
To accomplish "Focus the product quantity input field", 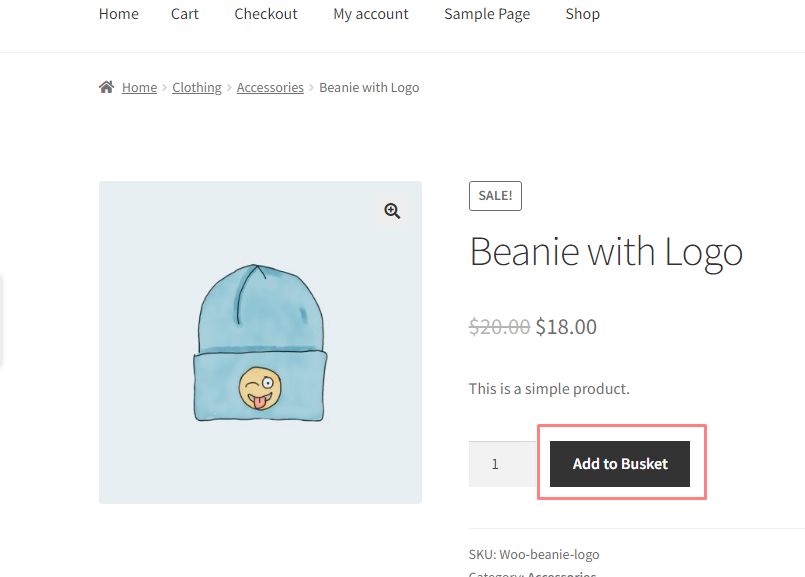I will click(502, 464).
